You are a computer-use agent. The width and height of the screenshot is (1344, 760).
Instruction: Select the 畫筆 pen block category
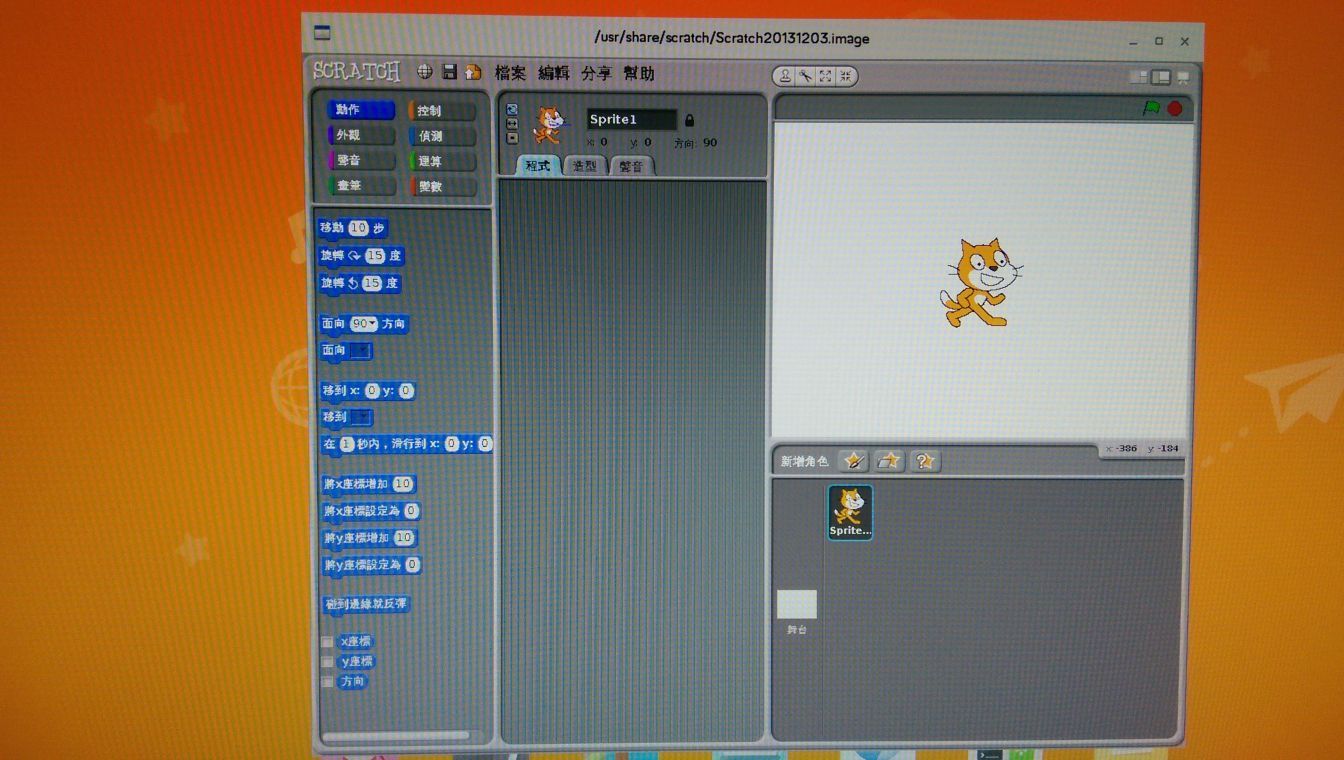(361, 186)
